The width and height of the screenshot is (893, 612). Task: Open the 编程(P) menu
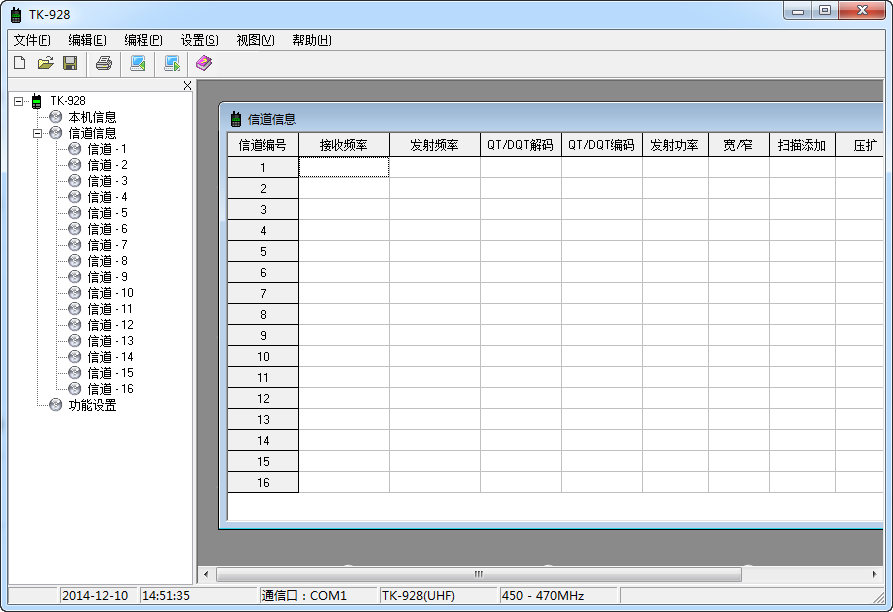(141, 40)
